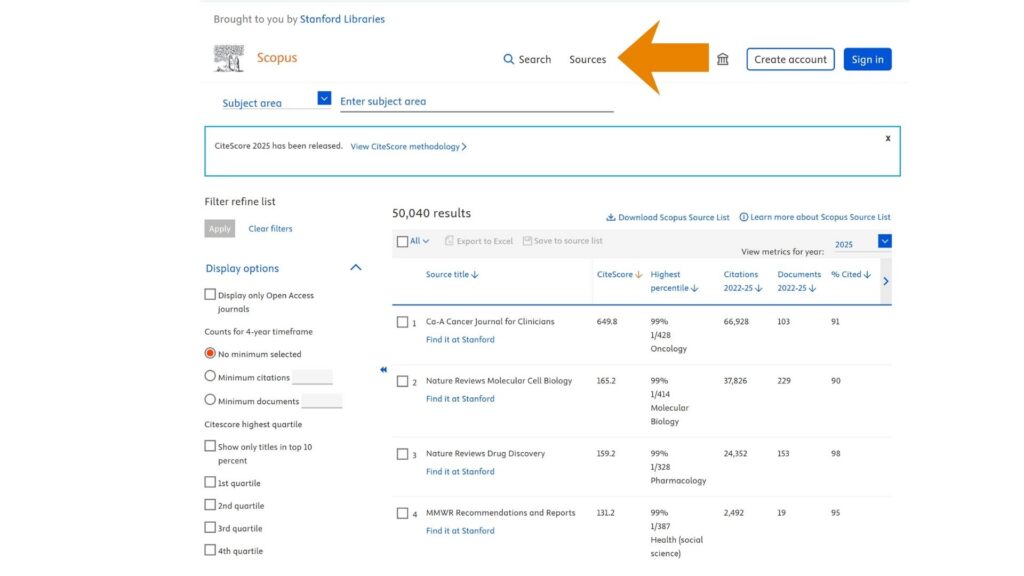The width and height of the screenshot is (1024, 576).
Task: Check 2nd quartile filter
Action: pyautogui.click(x=210, y=505)
